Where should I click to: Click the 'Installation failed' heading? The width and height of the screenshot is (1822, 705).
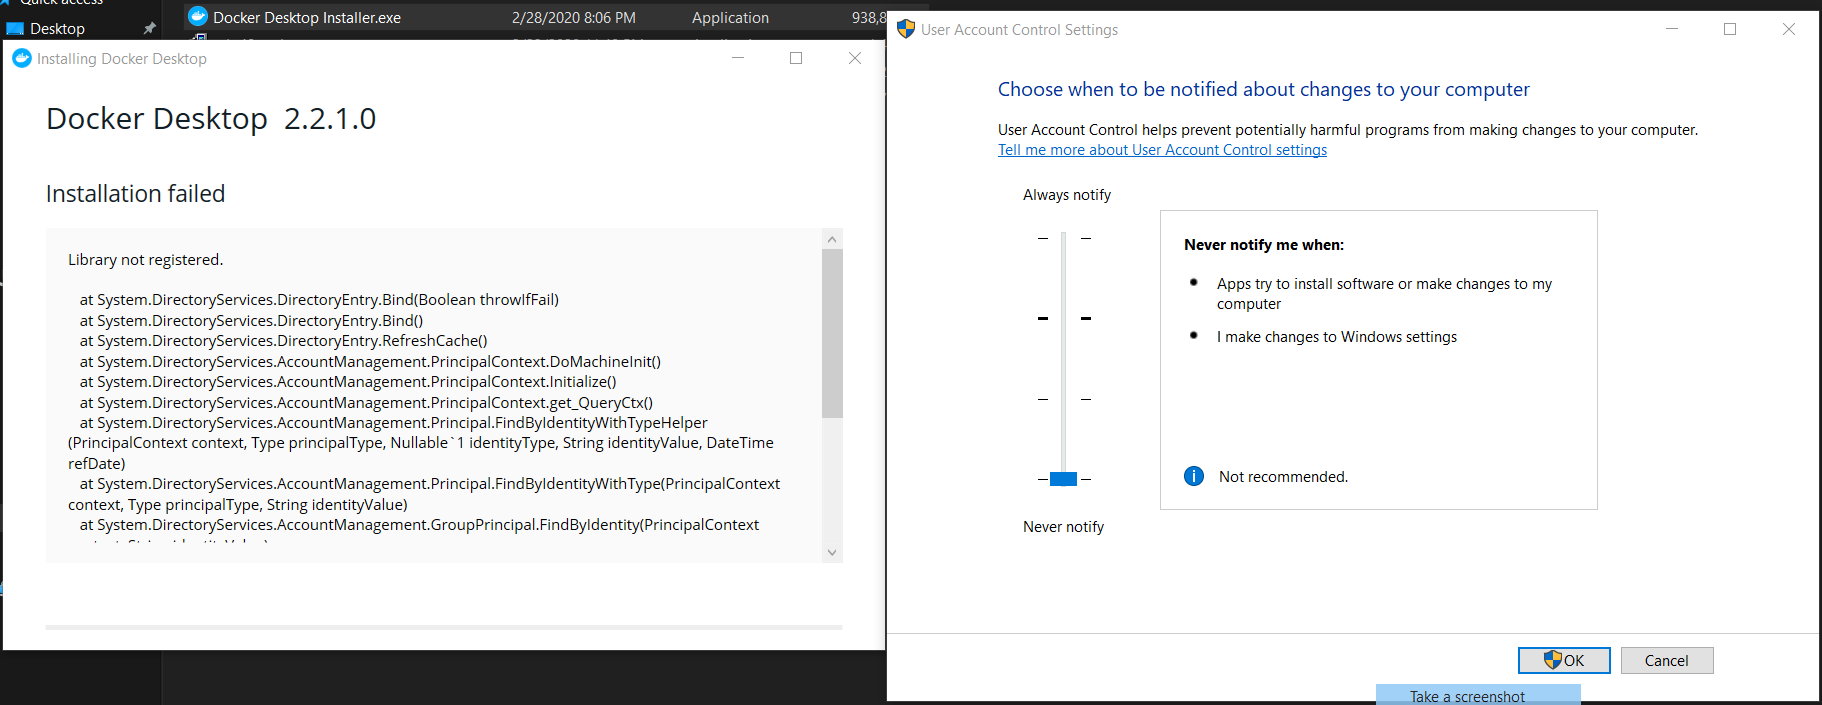[136, 194]
